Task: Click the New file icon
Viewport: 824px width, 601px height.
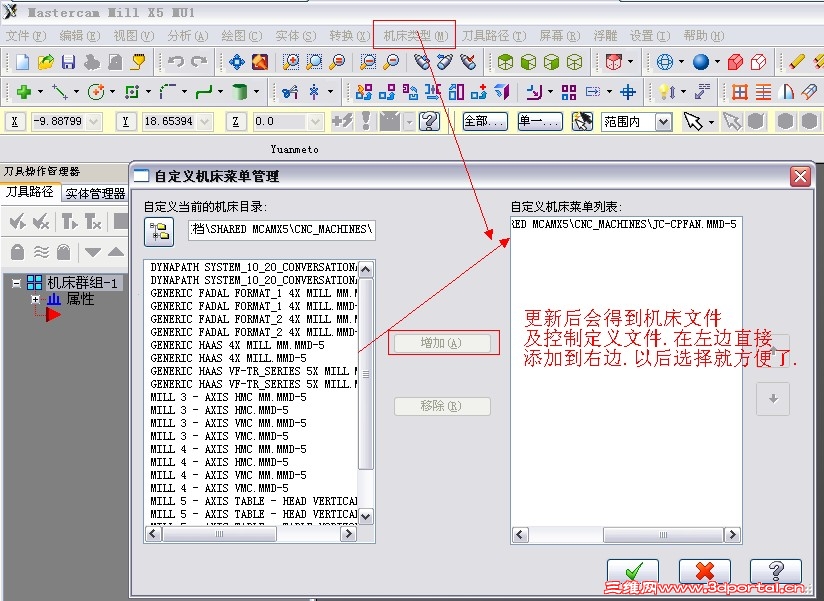Action: point(22,62)
